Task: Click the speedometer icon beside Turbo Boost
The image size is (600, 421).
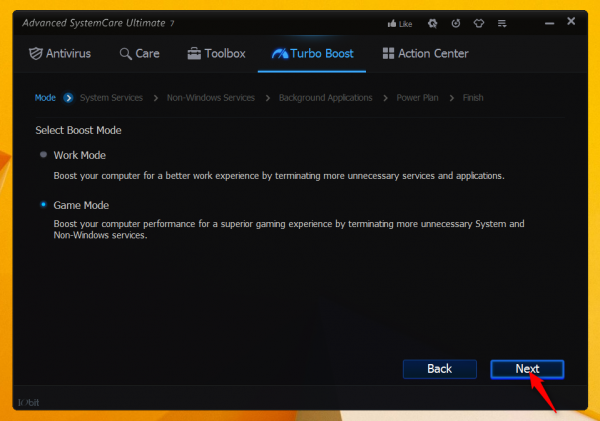Action: (280, 54)
